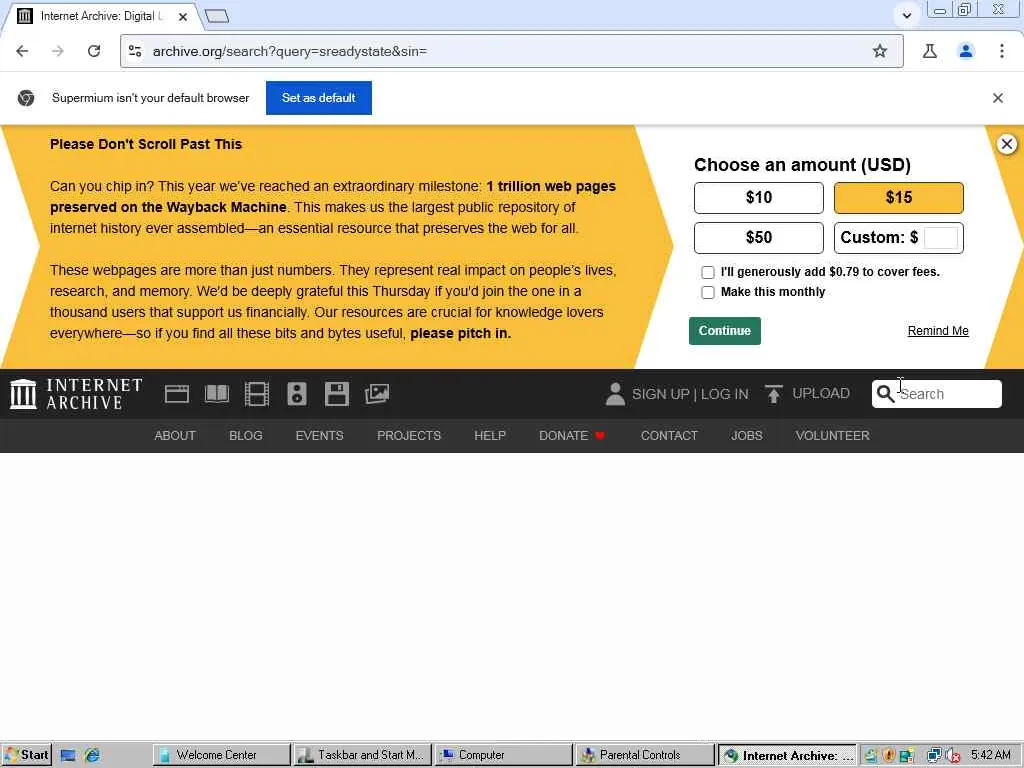
Task: Open the CONTACT menu item
Action: click(x=669, y=436)
